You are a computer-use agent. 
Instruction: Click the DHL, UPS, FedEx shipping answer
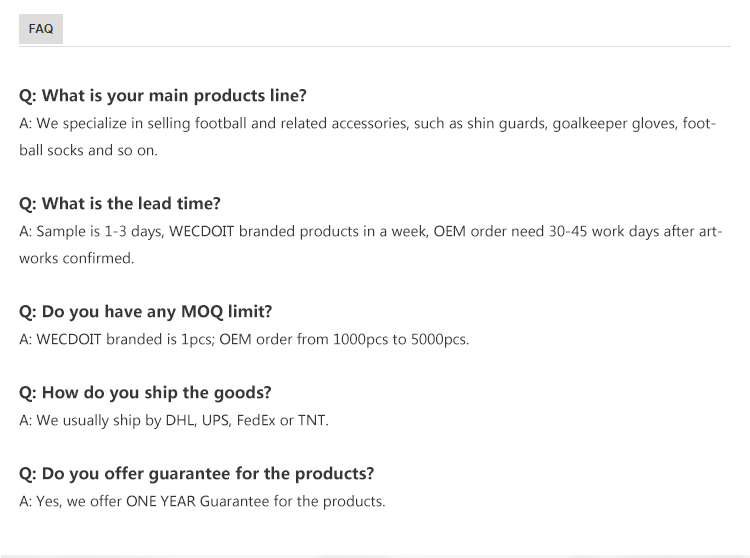pos(174,421)
